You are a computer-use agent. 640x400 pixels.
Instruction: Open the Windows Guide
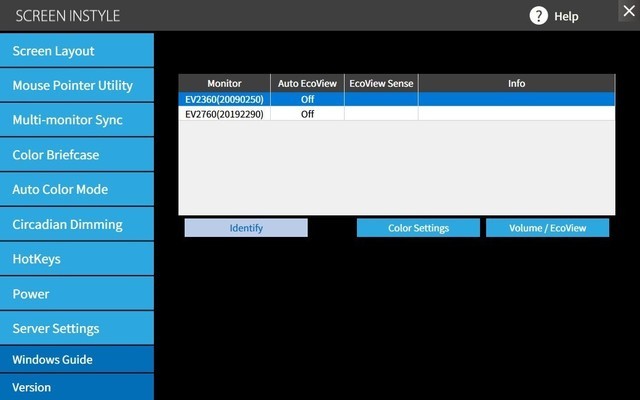[77, 360]
